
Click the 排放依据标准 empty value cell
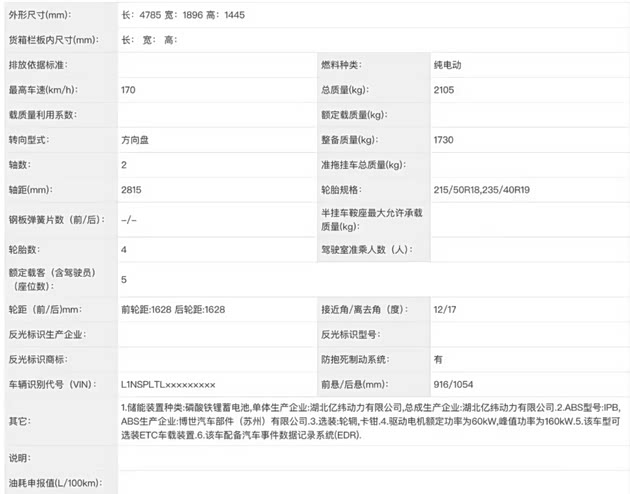[215, 65]
